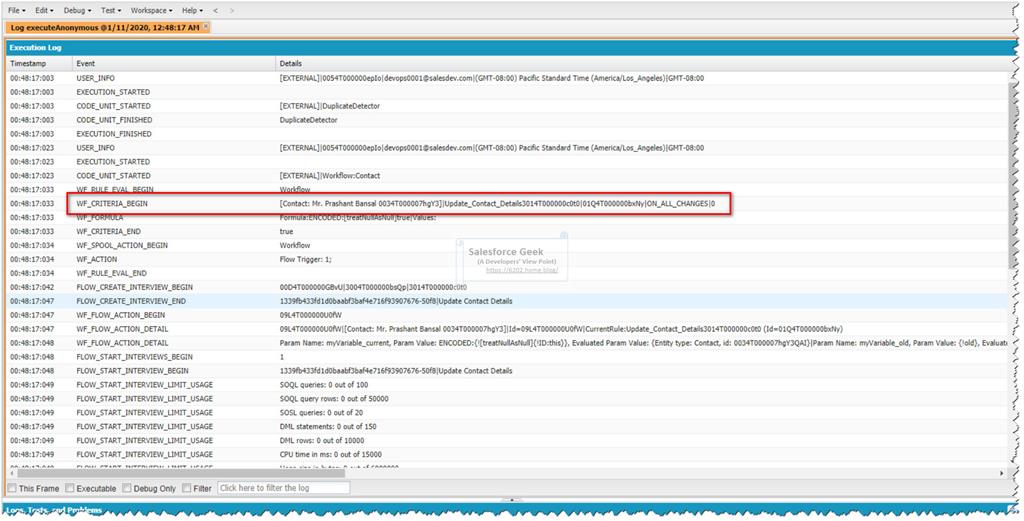The image size is (1024, 521).
Task: Open the Help menu
Action: tap(192, 10)
